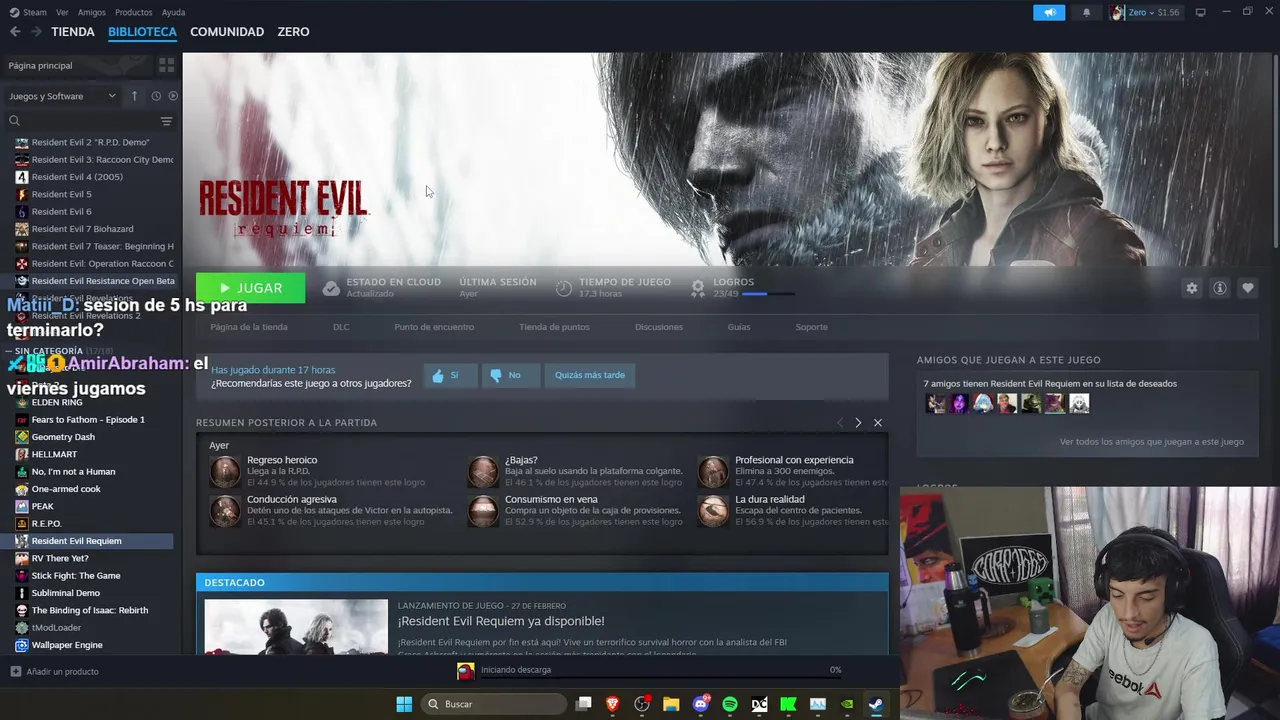Open the ZERO profile tab
This screenshot has height=720, width=1280.
[x=293, y=32]
